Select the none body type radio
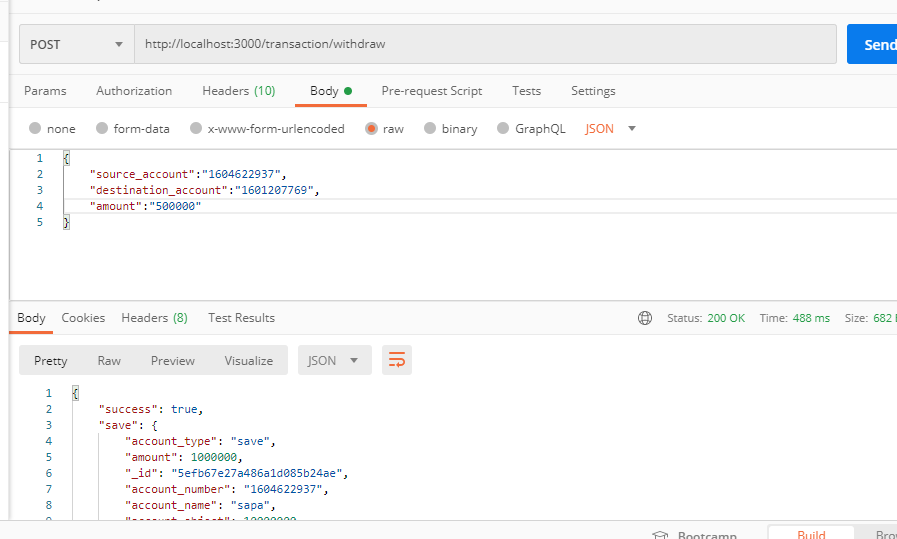The height and width of the screenshot is (539, 897). [36, 129]
